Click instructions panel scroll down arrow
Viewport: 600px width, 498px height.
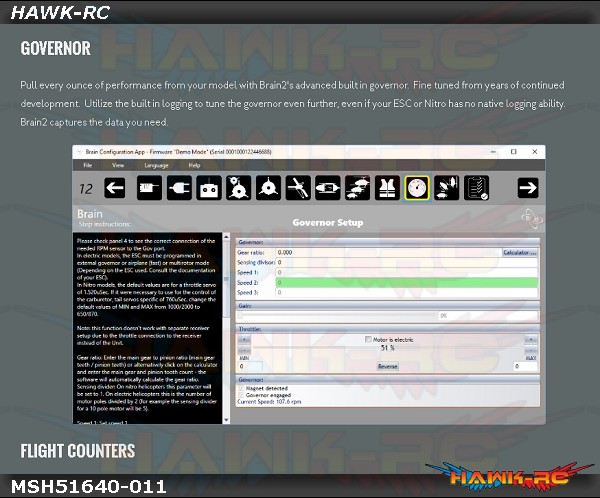(226, 420)
